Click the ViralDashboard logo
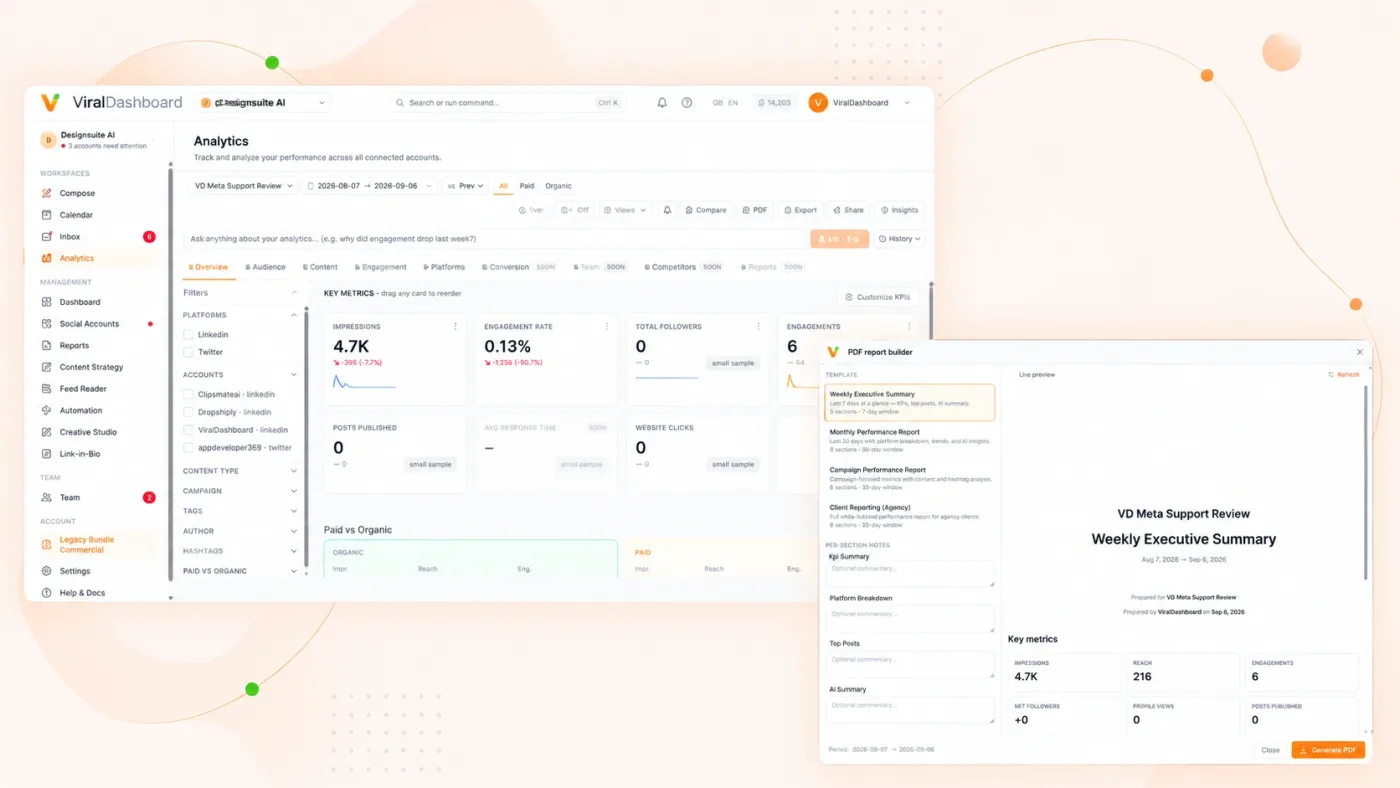1400x788 pixels. (x=111, y=102)
